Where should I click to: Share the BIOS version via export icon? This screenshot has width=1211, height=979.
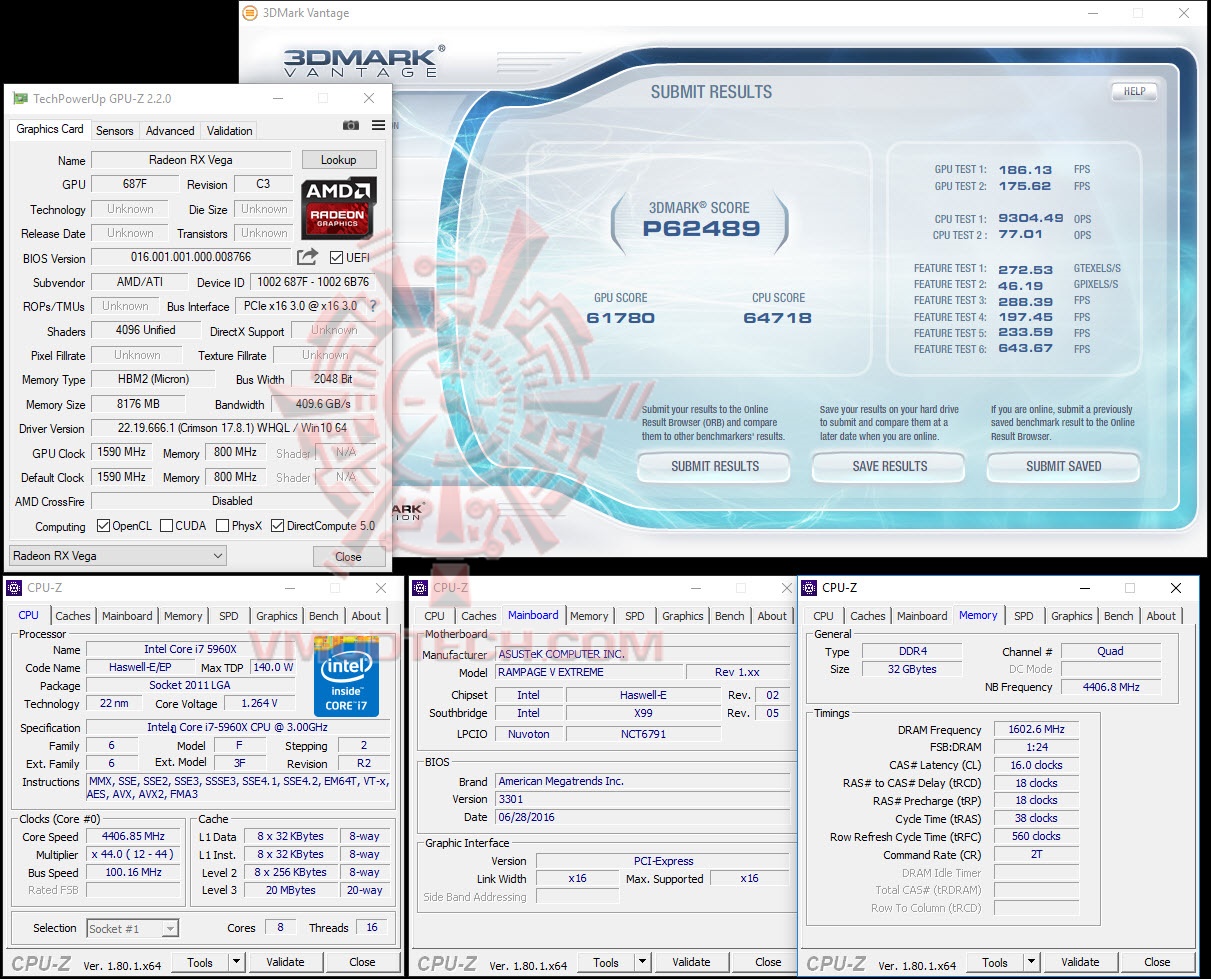coord(307,257)
